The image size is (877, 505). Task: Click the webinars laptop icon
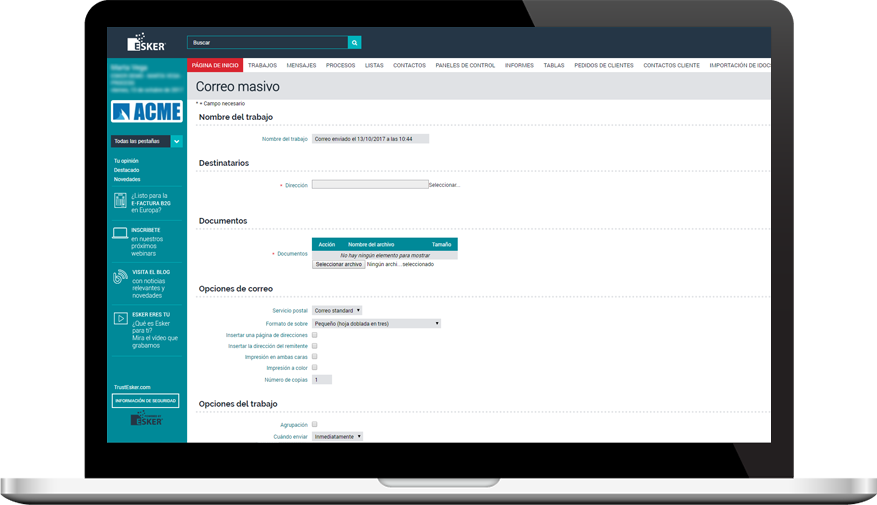(120, 236)
